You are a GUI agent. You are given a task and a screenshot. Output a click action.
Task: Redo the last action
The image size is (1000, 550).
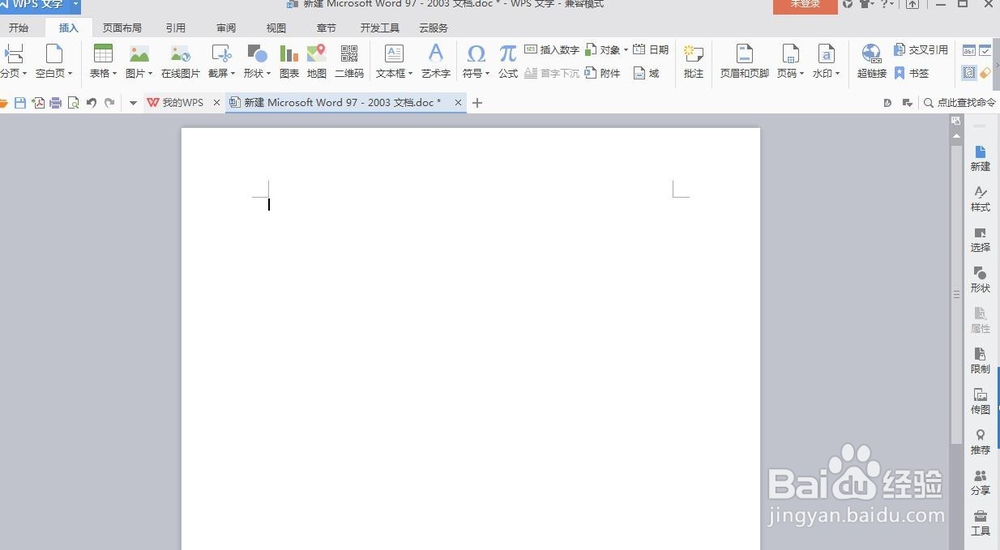[110, 103]
